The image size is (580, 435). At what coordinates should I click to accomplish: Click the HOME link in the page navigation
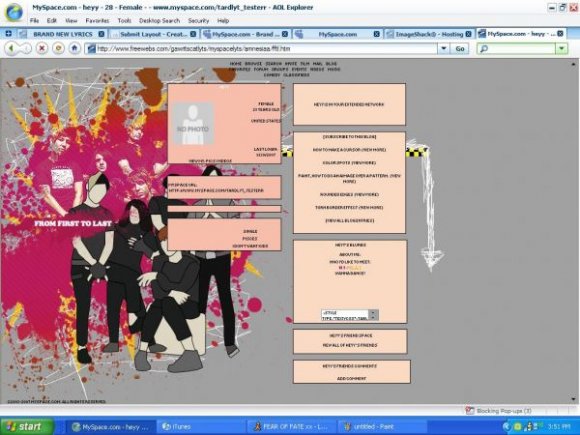click(x=235, y=64)
